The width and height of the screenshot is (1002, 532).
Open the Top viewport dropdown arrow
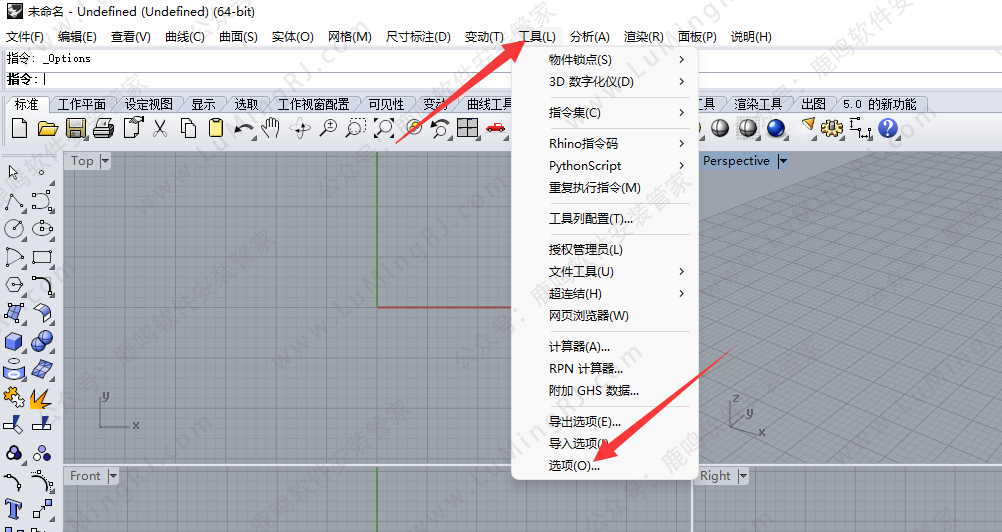[x=105, y=161]
